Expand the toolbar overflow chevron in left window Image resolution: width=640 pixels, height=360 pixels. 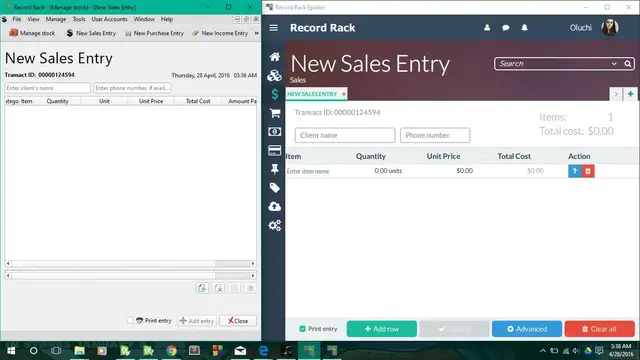256,33
